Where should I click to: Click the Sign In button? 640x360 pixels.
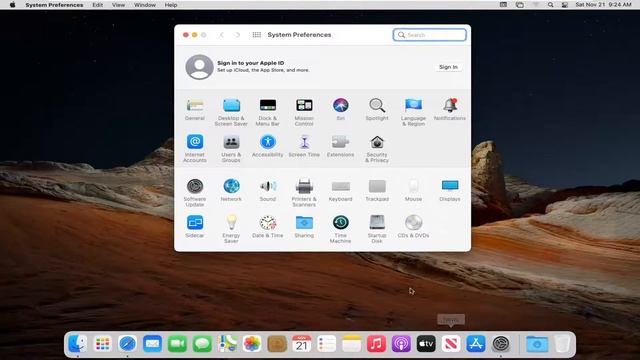[x=448, y=67]
